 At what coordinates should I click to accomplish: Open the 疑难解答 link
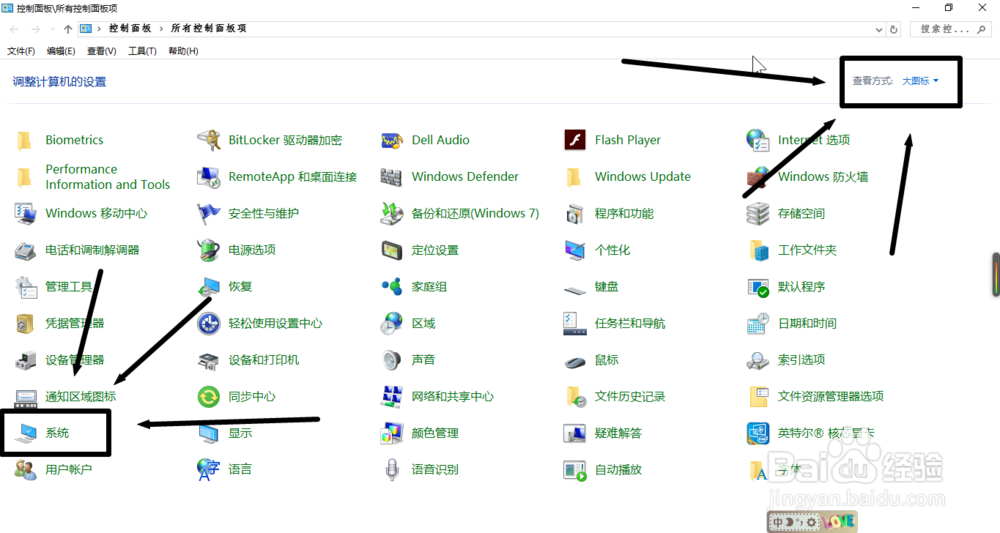click(618, 433)
